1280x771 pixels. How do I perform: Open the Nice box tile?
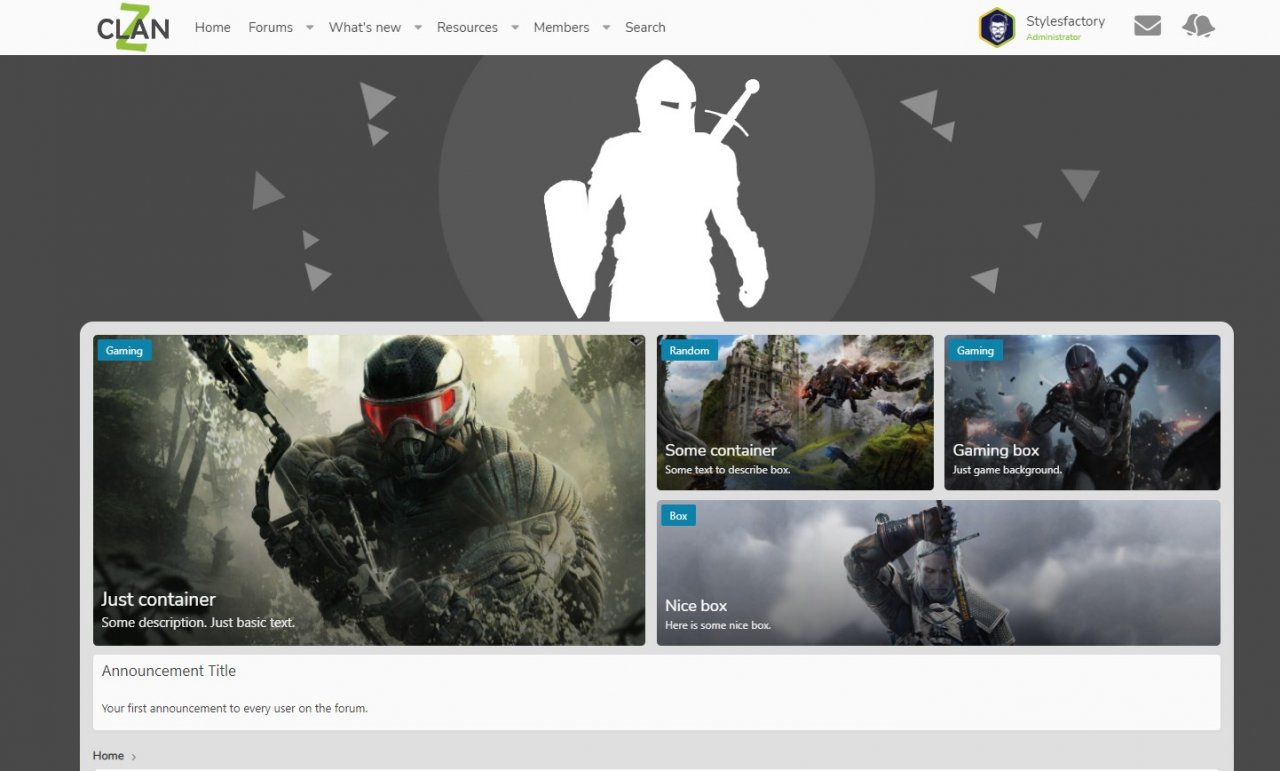(937, 572)
